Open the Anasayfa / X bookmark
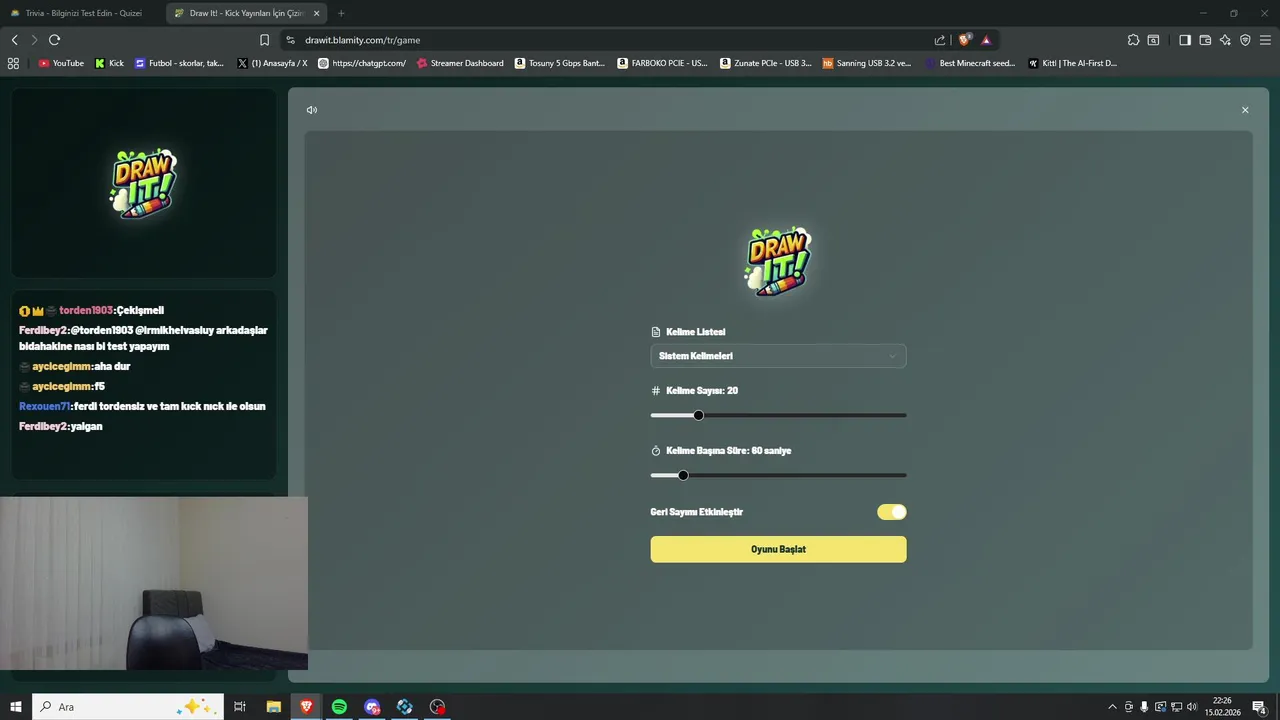 pyautogui.click(x=272, y=63)
